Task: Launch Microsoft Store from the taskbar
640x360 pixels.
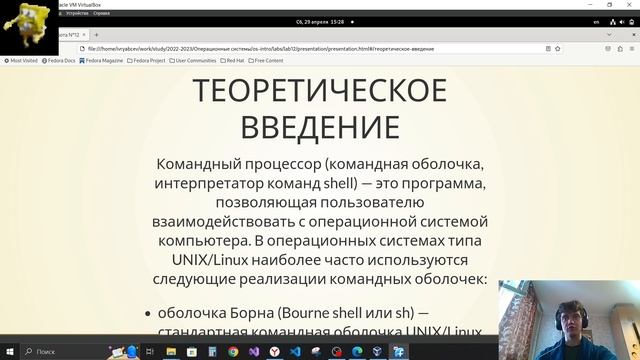Action: click(191, 351)
